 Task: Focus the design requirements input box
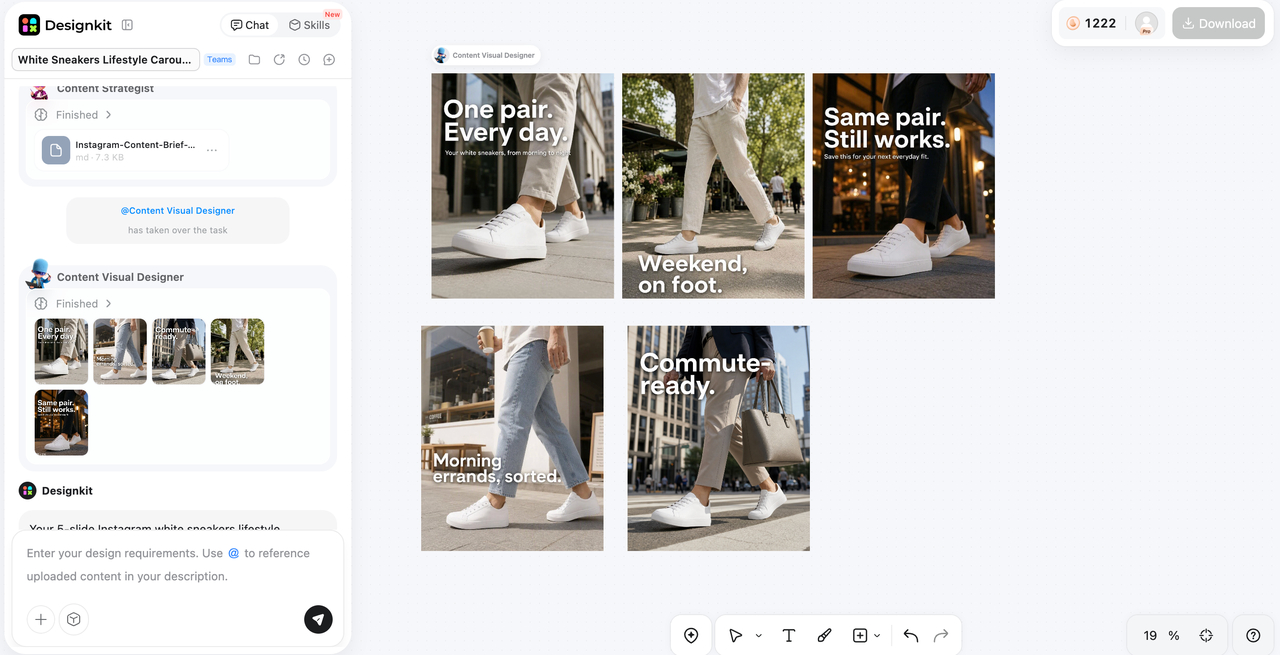click(x=178, y=565)
